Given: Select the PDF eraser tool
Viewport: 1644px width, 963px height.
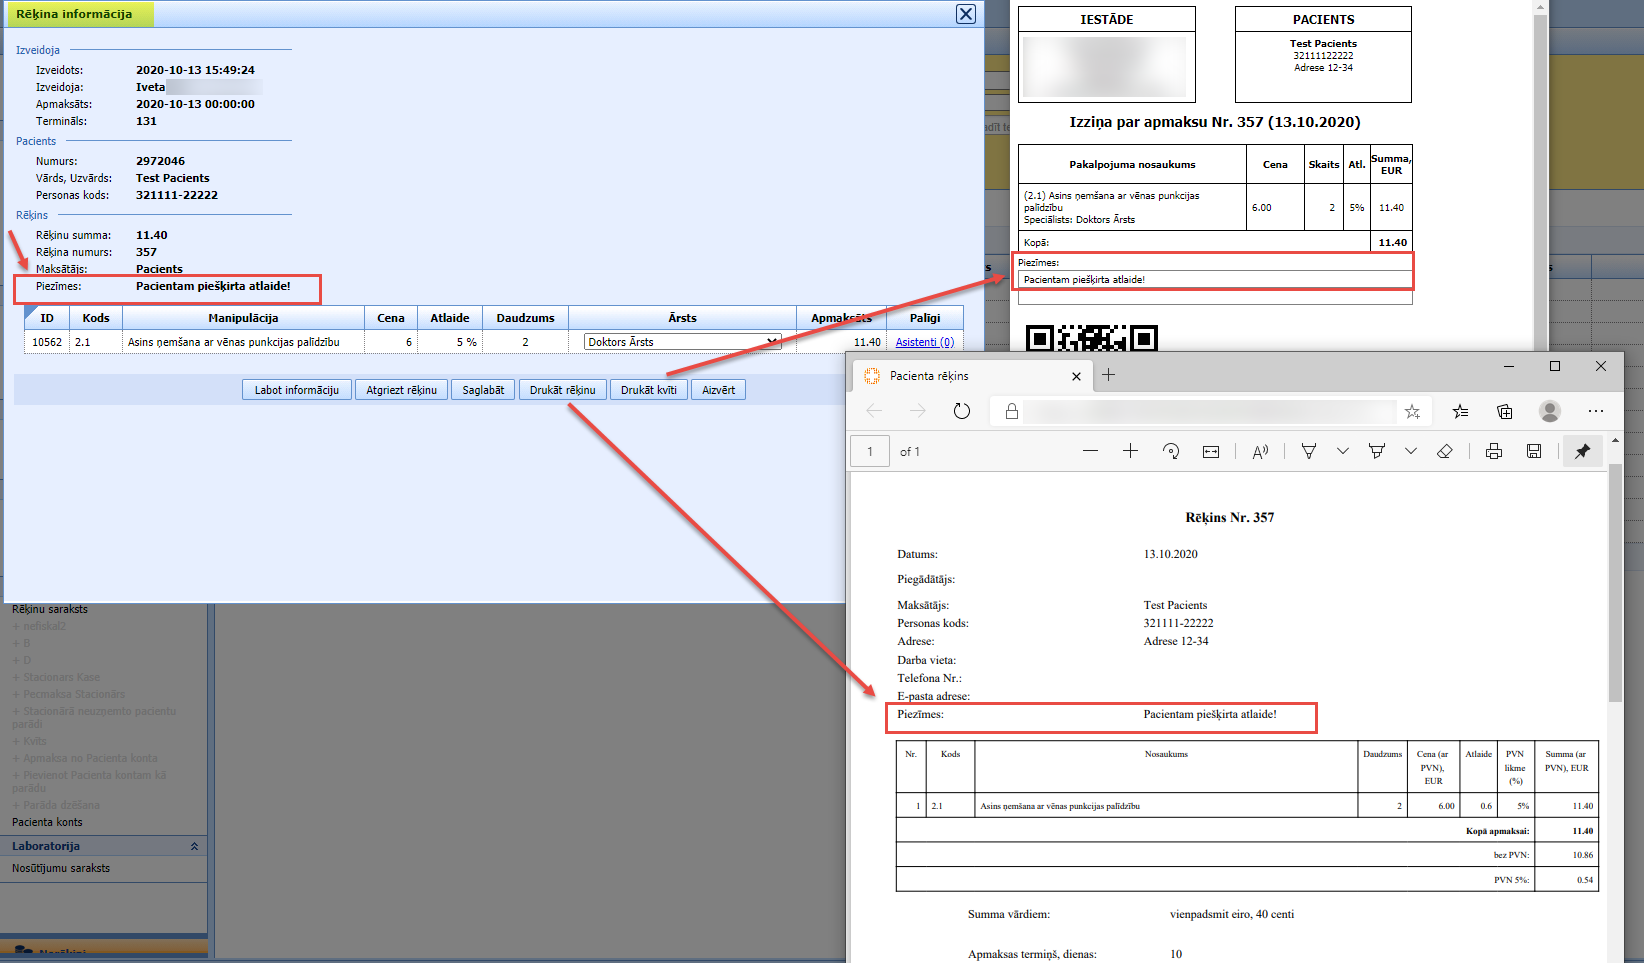Looking at the screenshot, I should click(1444, 452).
